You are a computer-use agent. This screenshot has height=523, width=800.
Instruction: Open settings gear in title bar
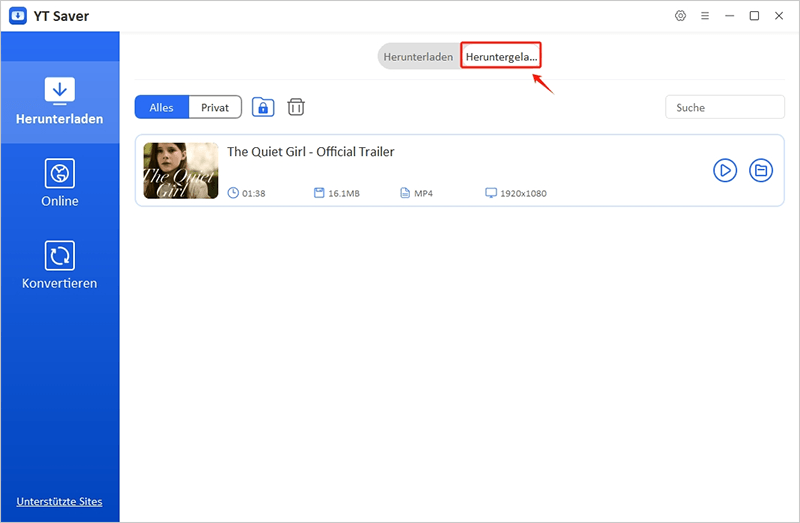(x=681, y=16)
